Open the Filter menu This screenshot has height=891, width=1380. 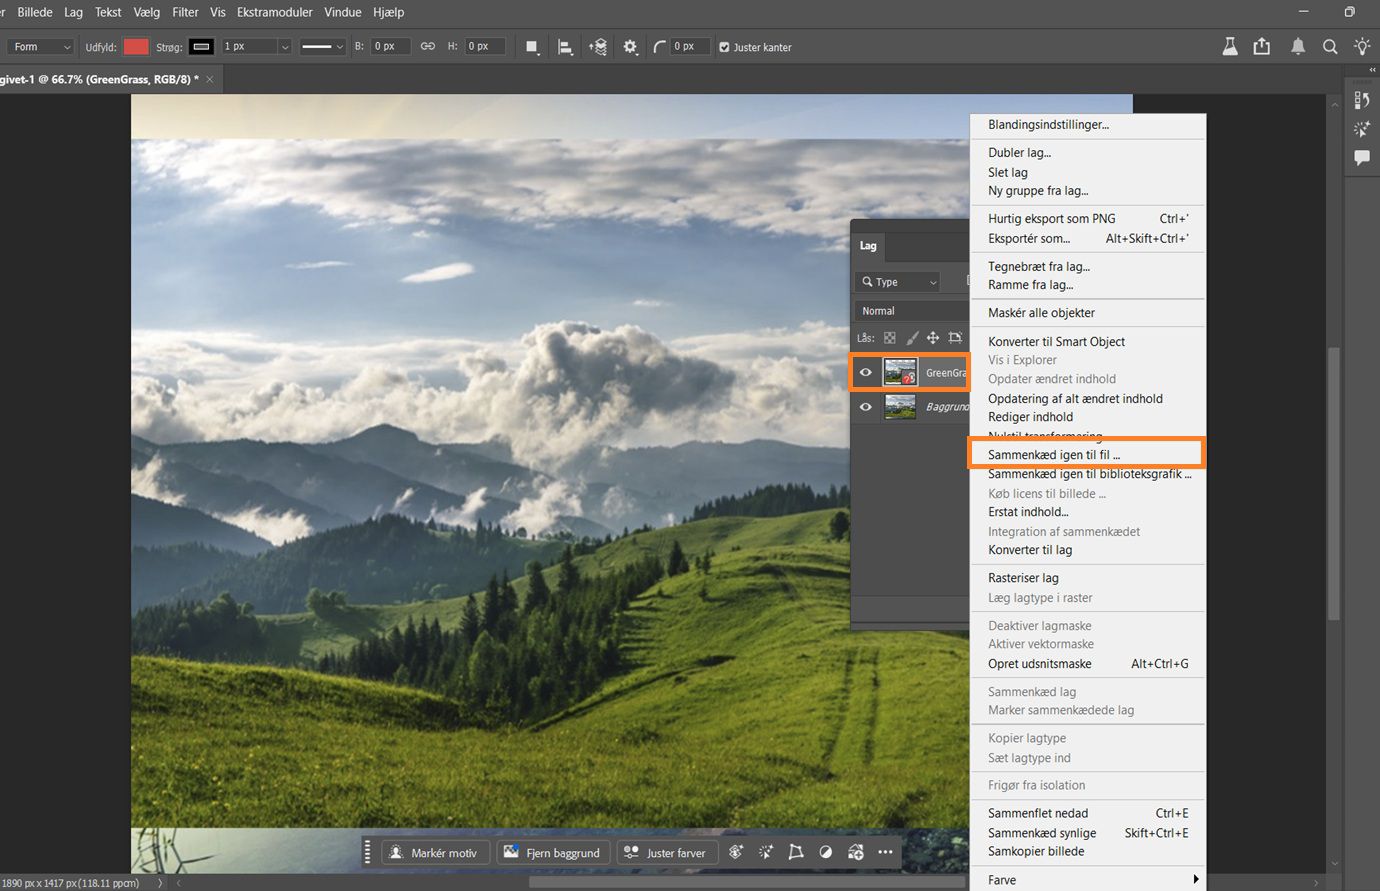pos(185,12)
